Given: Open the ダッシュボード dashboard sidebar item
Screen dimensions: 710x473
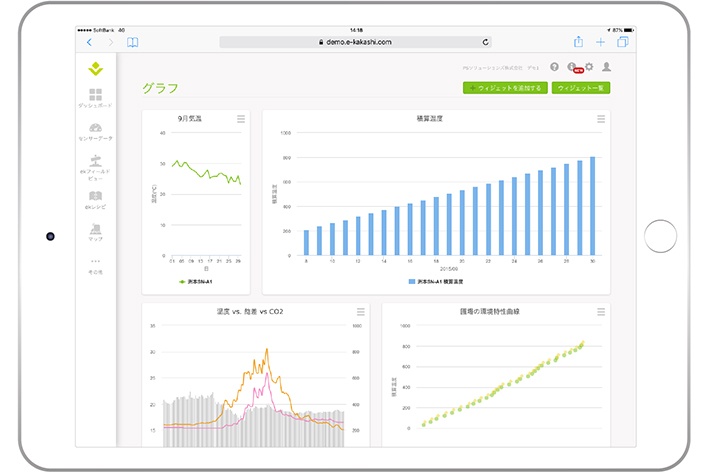Looking at the screenshot, I should pyautogui.click(x=95, y=98).
